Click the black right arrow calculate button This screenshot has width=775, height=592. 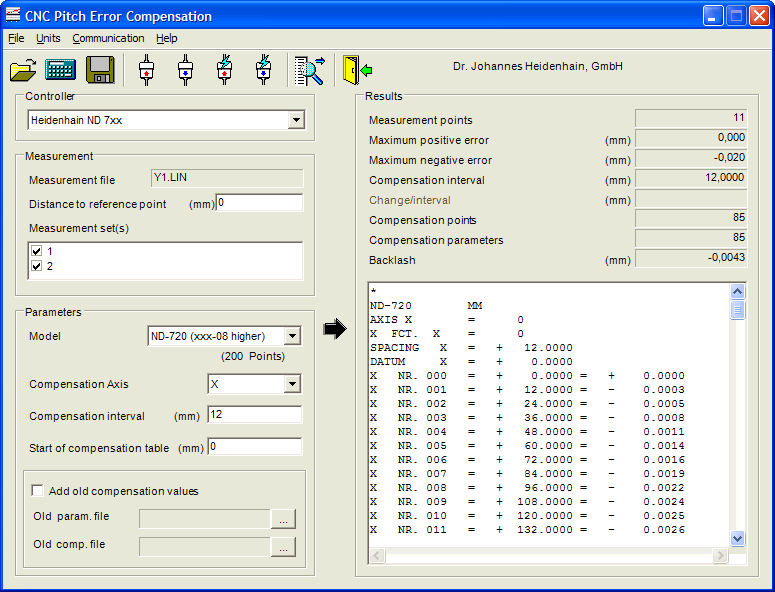tap(335, 329)
